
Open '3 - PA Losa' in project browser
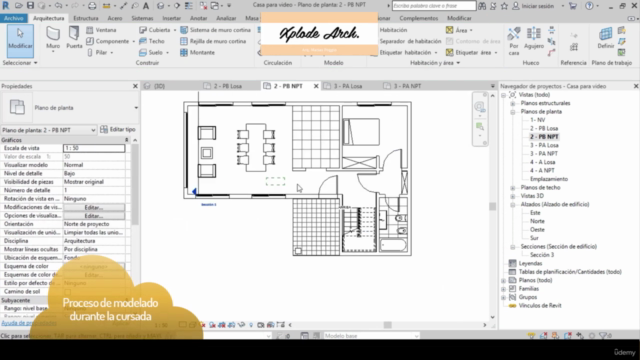pyautogui.click(x=544, y=145)
